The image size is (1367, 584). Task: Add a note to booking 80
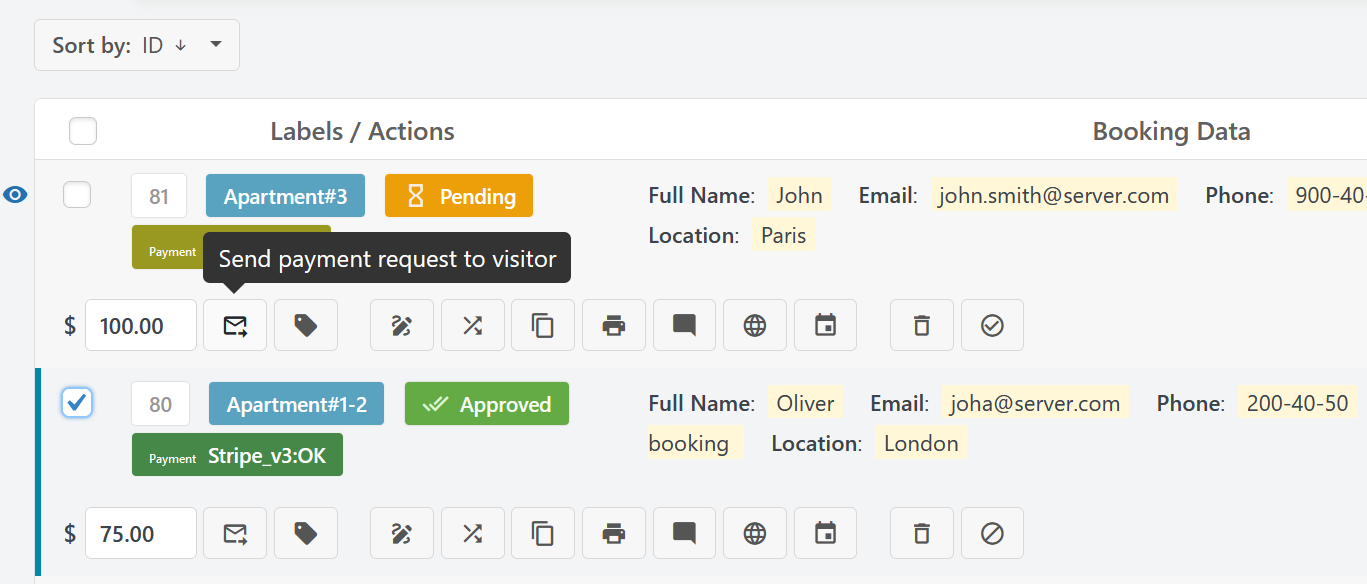click(x=684, y=533)
